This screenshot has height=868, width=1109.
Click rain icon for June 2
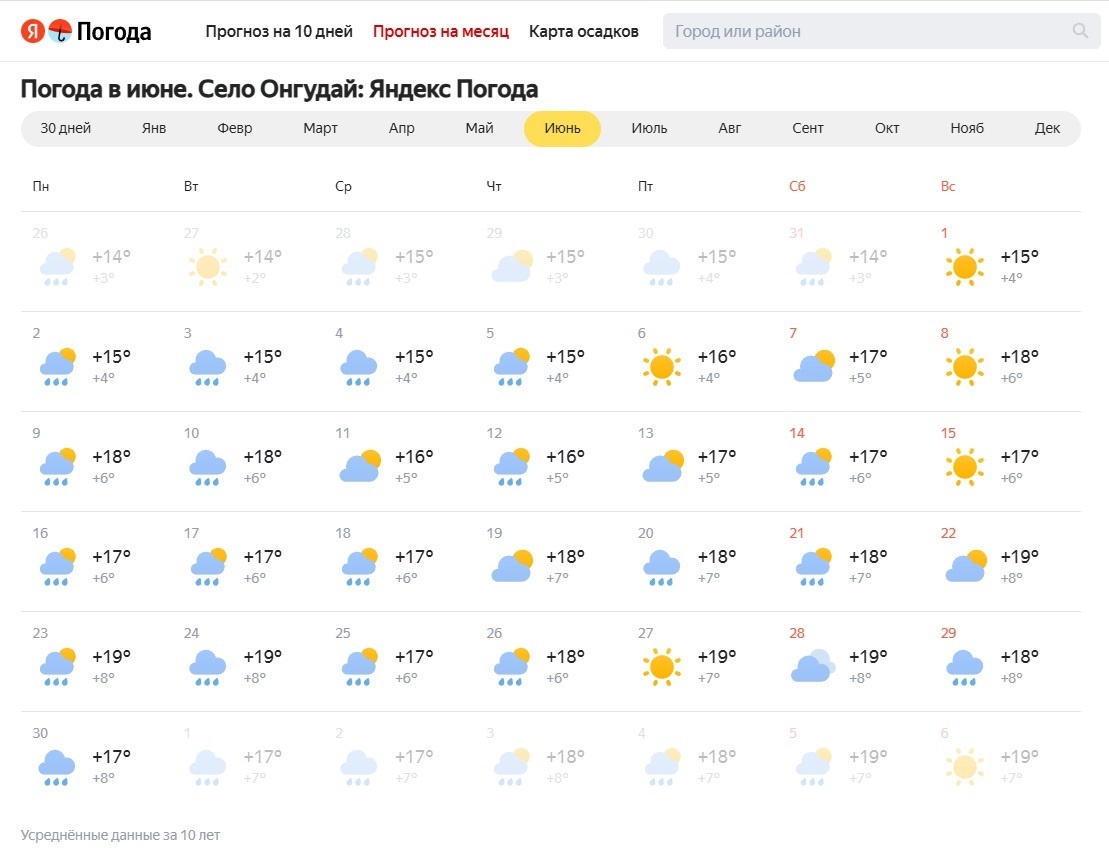click(x=57, y=366)
